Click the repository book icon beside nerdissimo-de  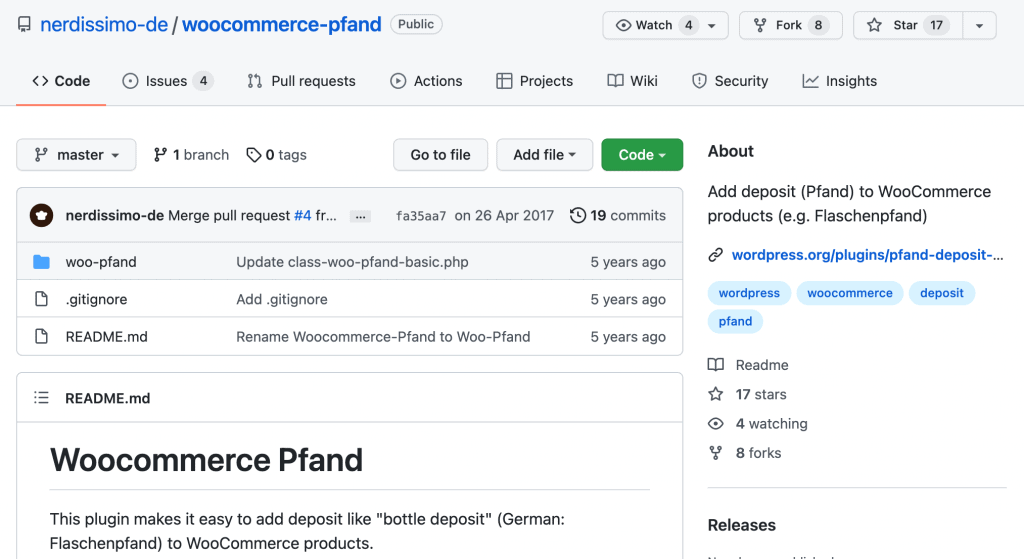pos(24,25)
